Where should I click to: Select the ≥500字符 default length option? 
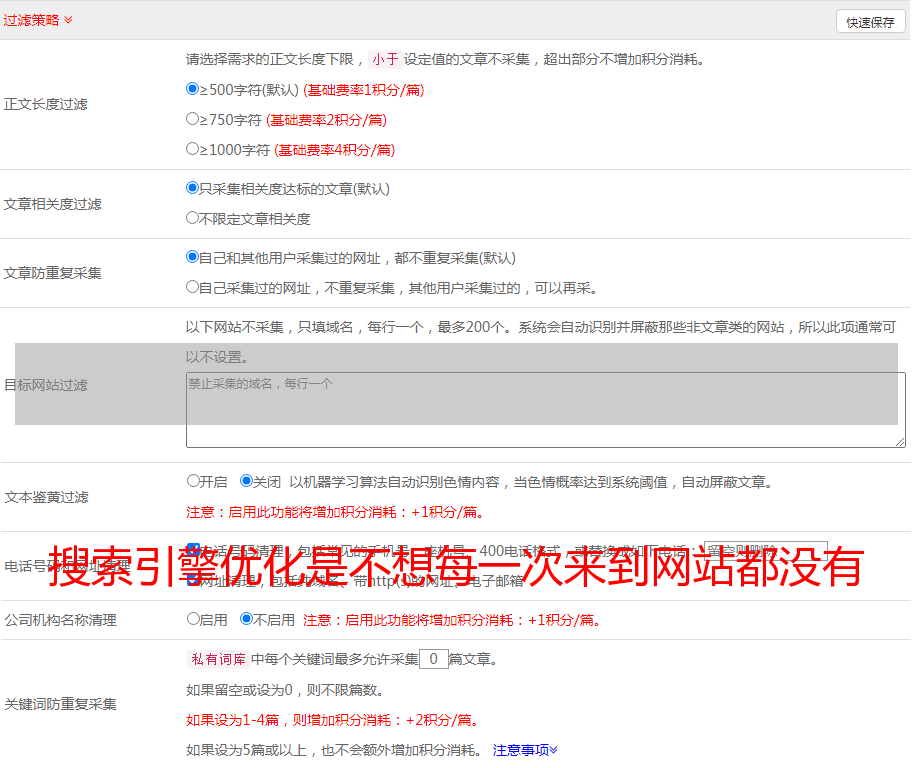coord(193,89)
